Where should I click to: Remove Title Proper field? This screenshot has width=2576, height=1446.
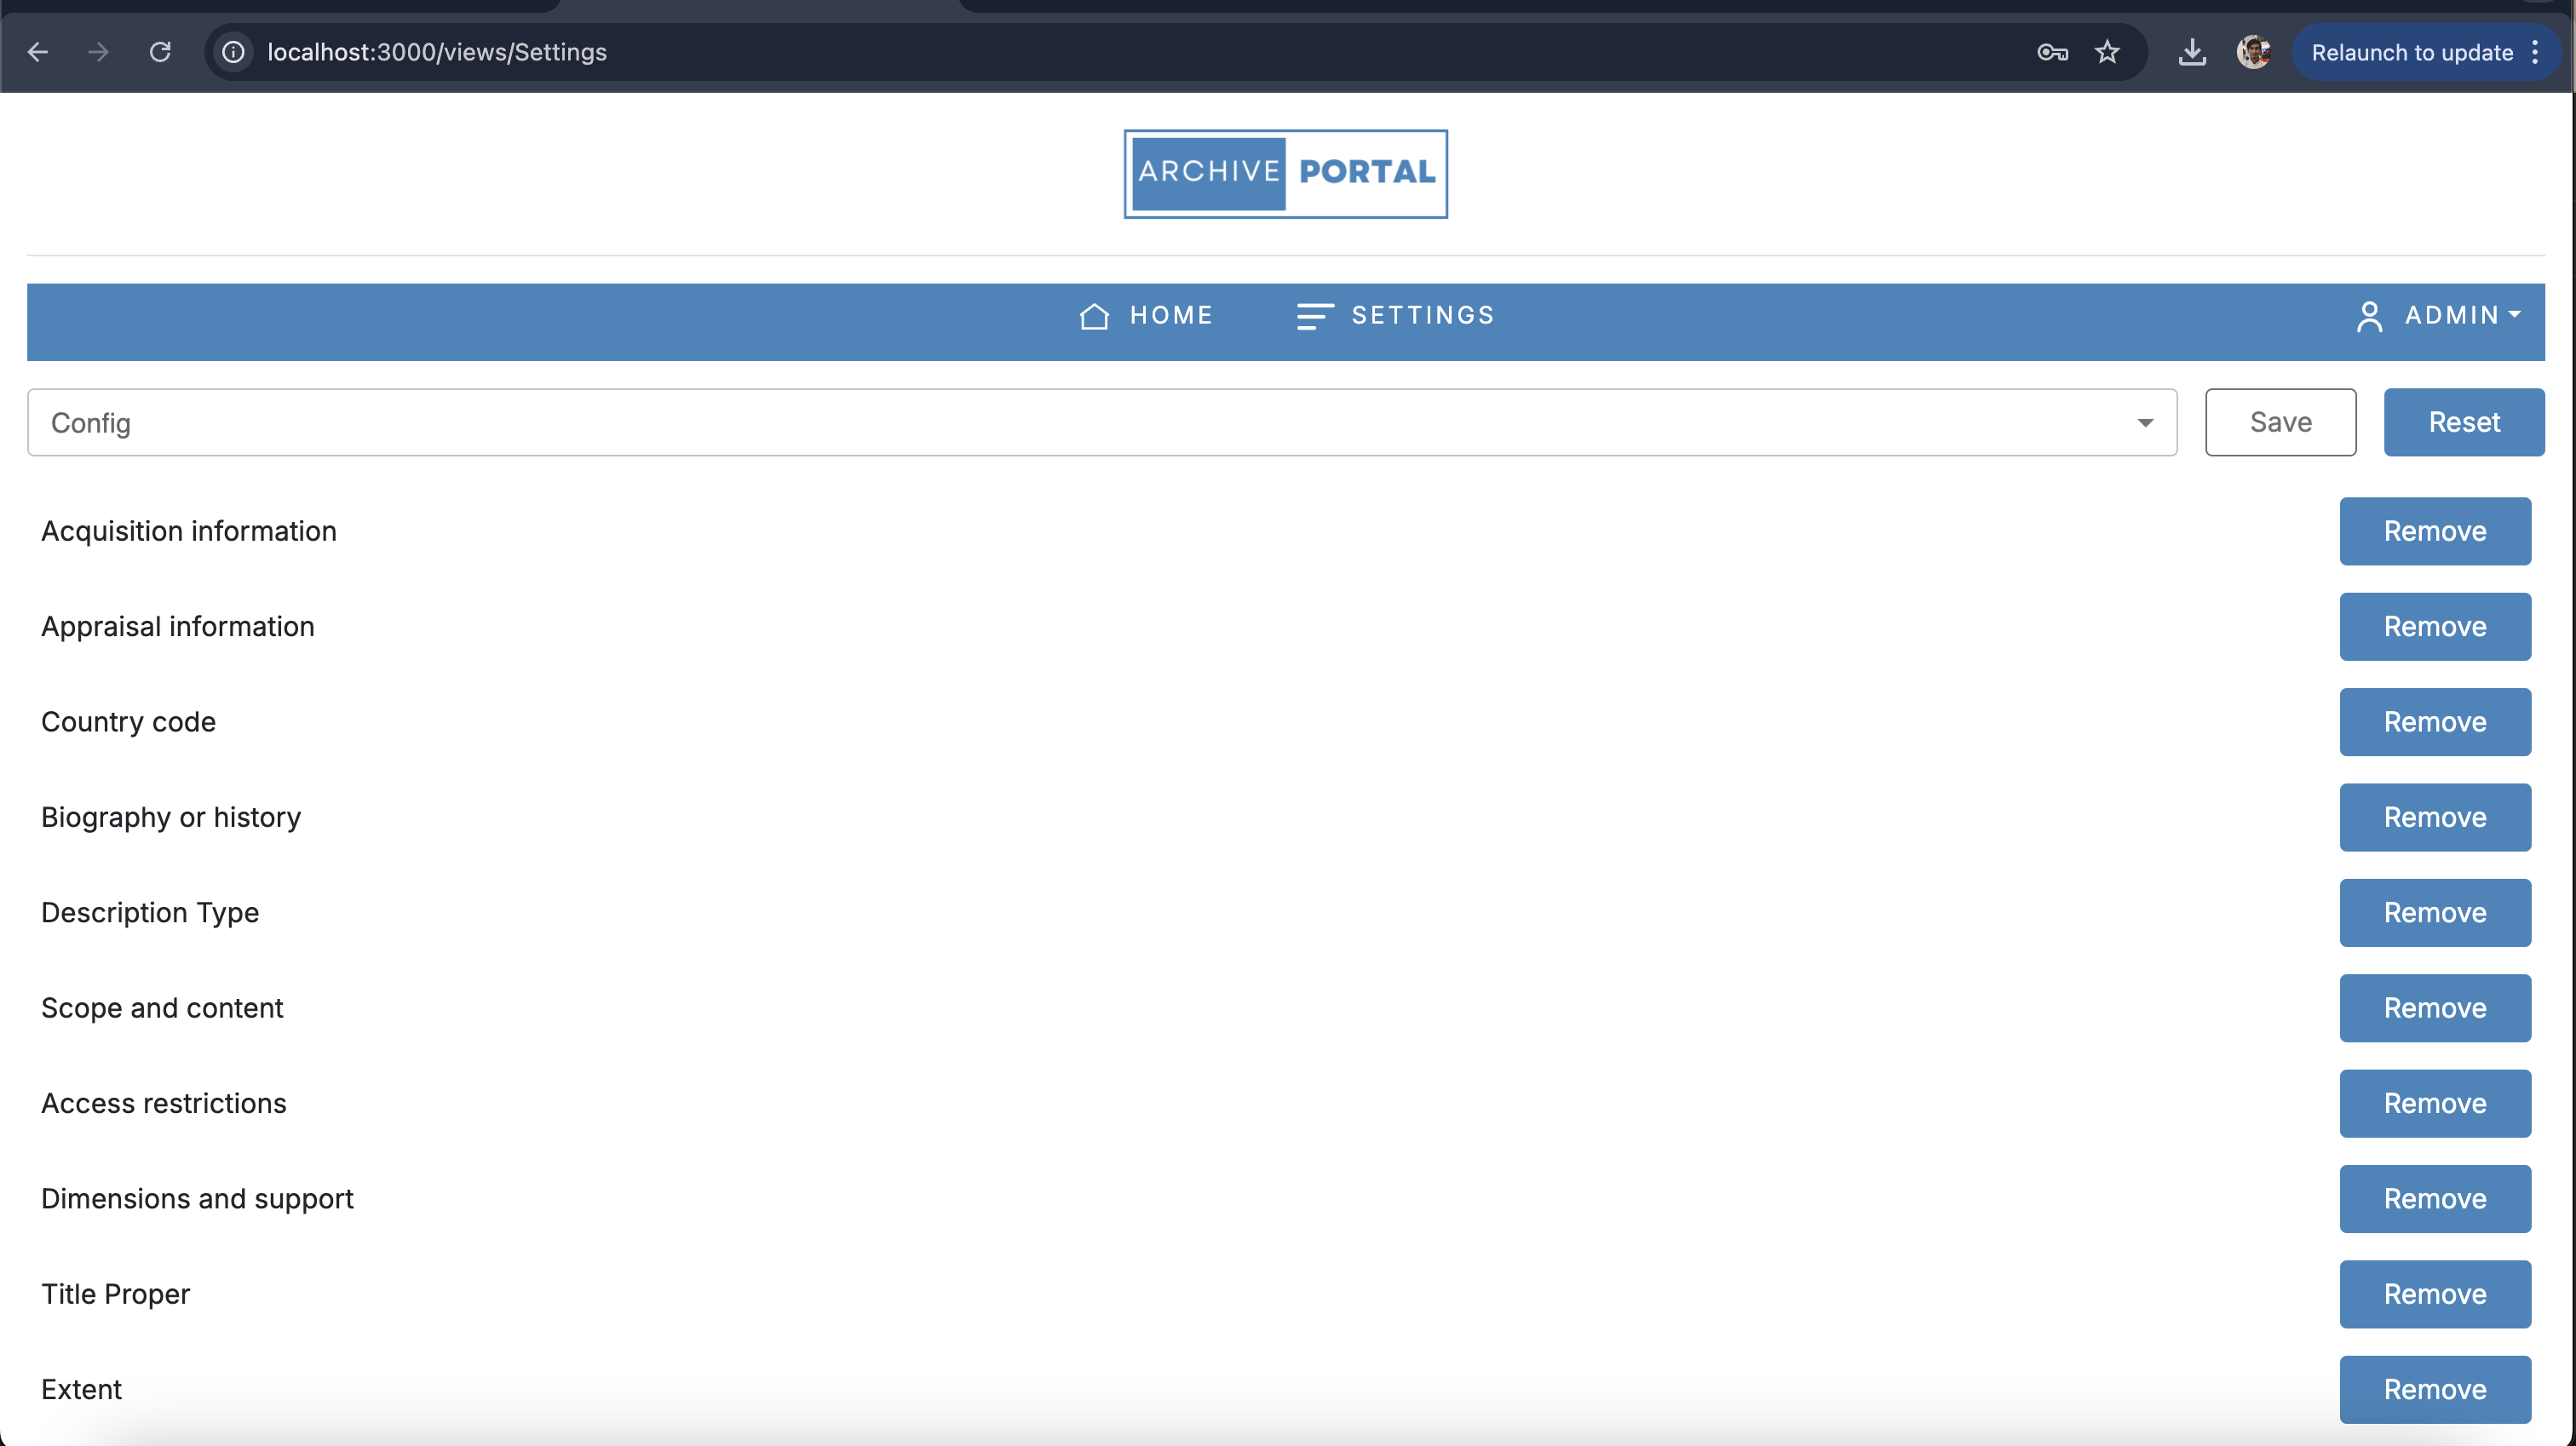pos(2435,1294)
